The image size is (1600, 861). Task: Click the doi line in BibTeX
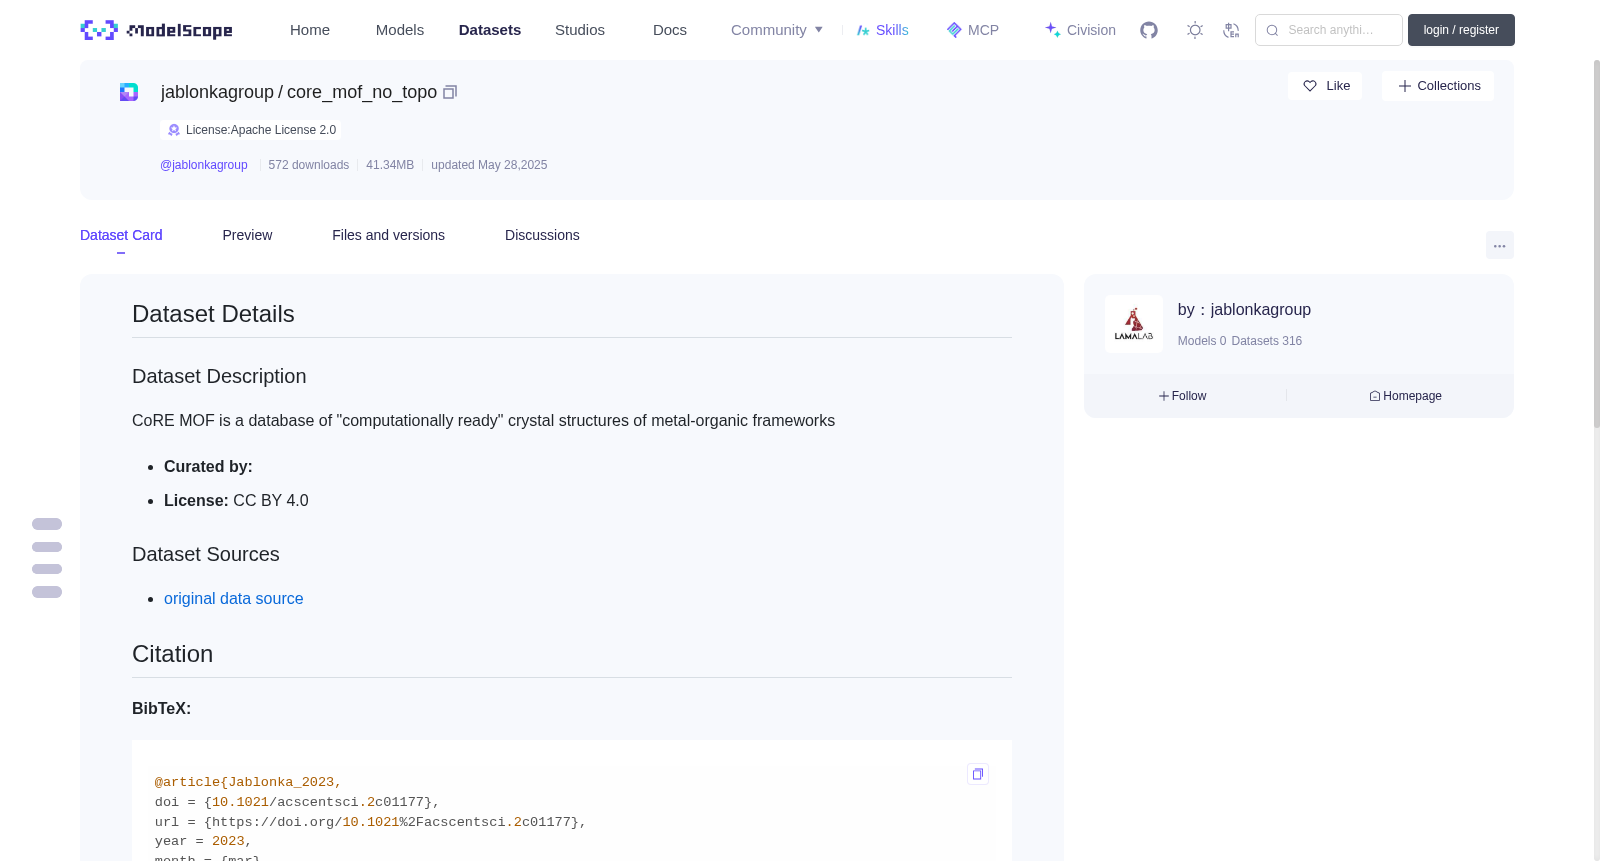pos(297,802)
